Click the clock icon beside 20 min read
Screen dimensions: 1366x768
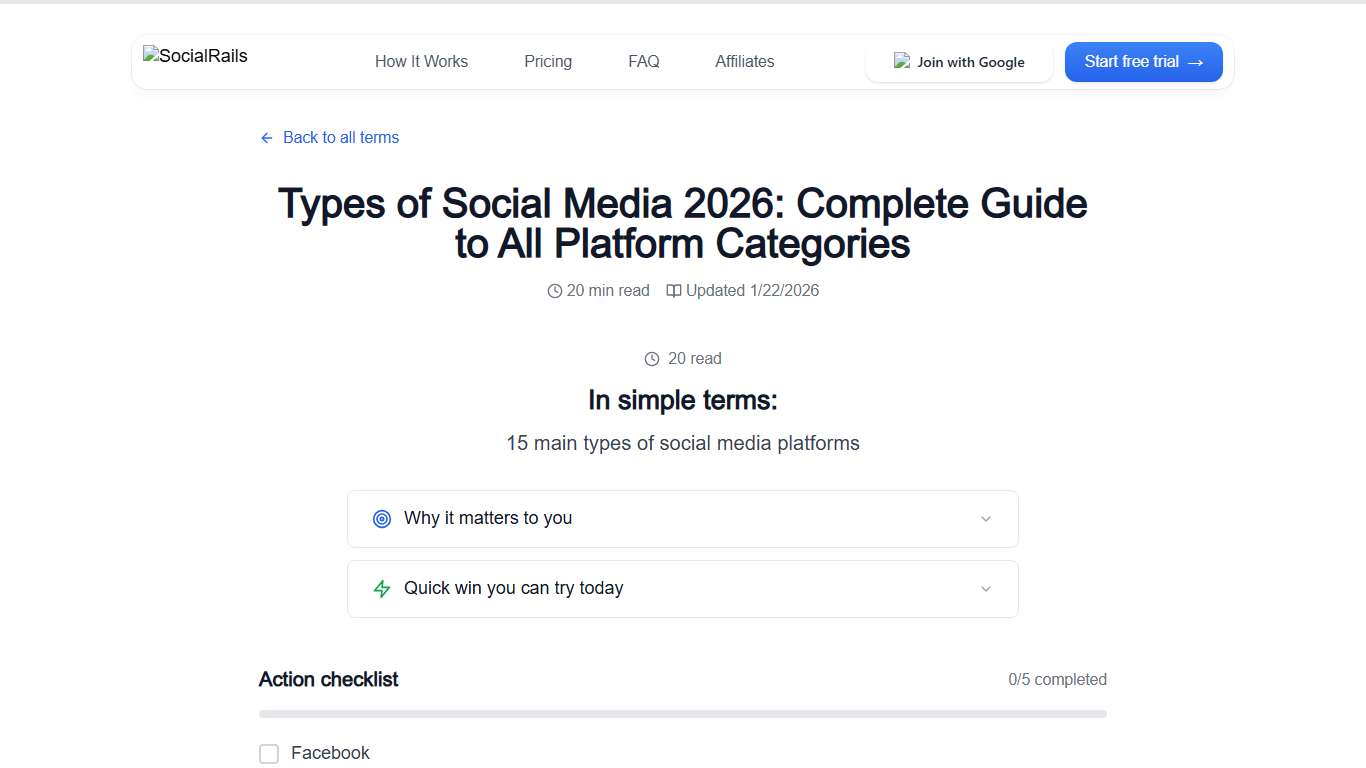coord(554,290)
